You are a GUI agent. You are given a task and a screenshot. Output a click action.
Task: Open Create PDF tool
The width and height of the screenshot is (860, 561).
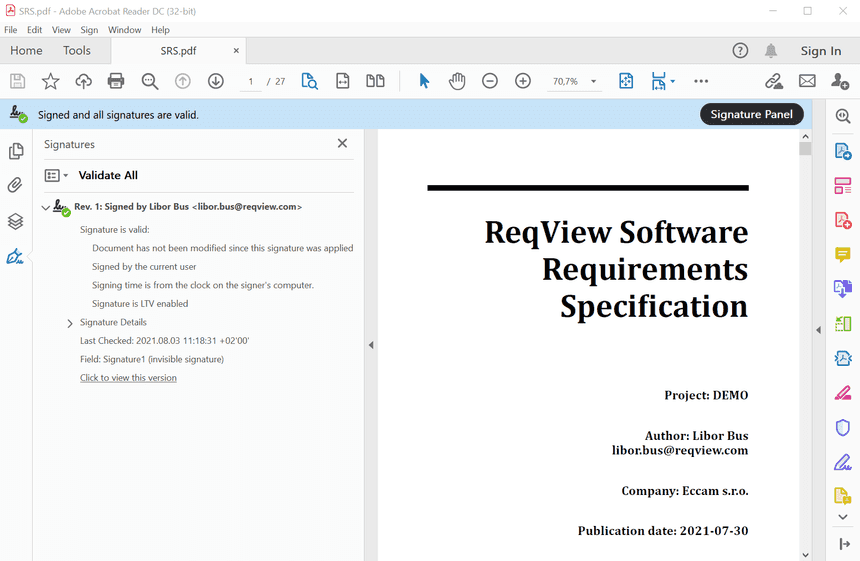point(843,220)
